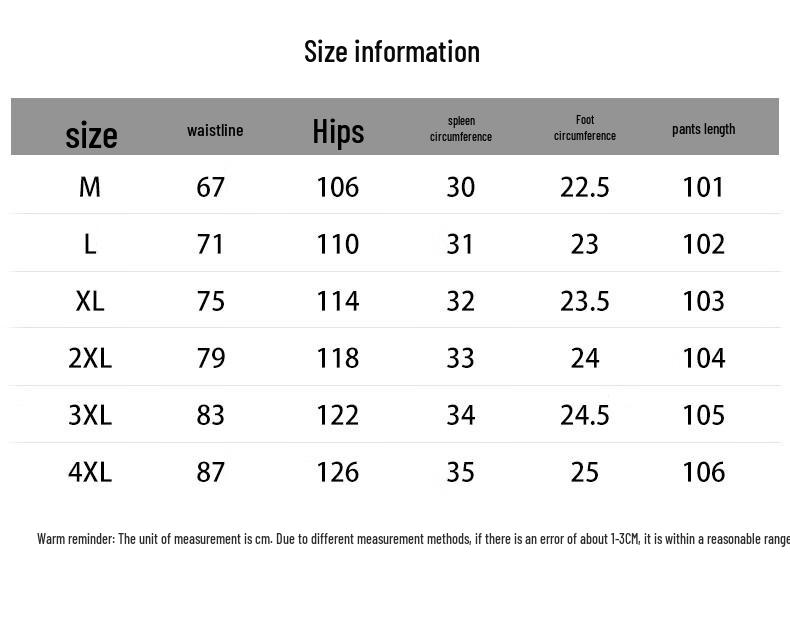Select the "size" column header
This screenshot has height=623, width=790.
[91, 134]
